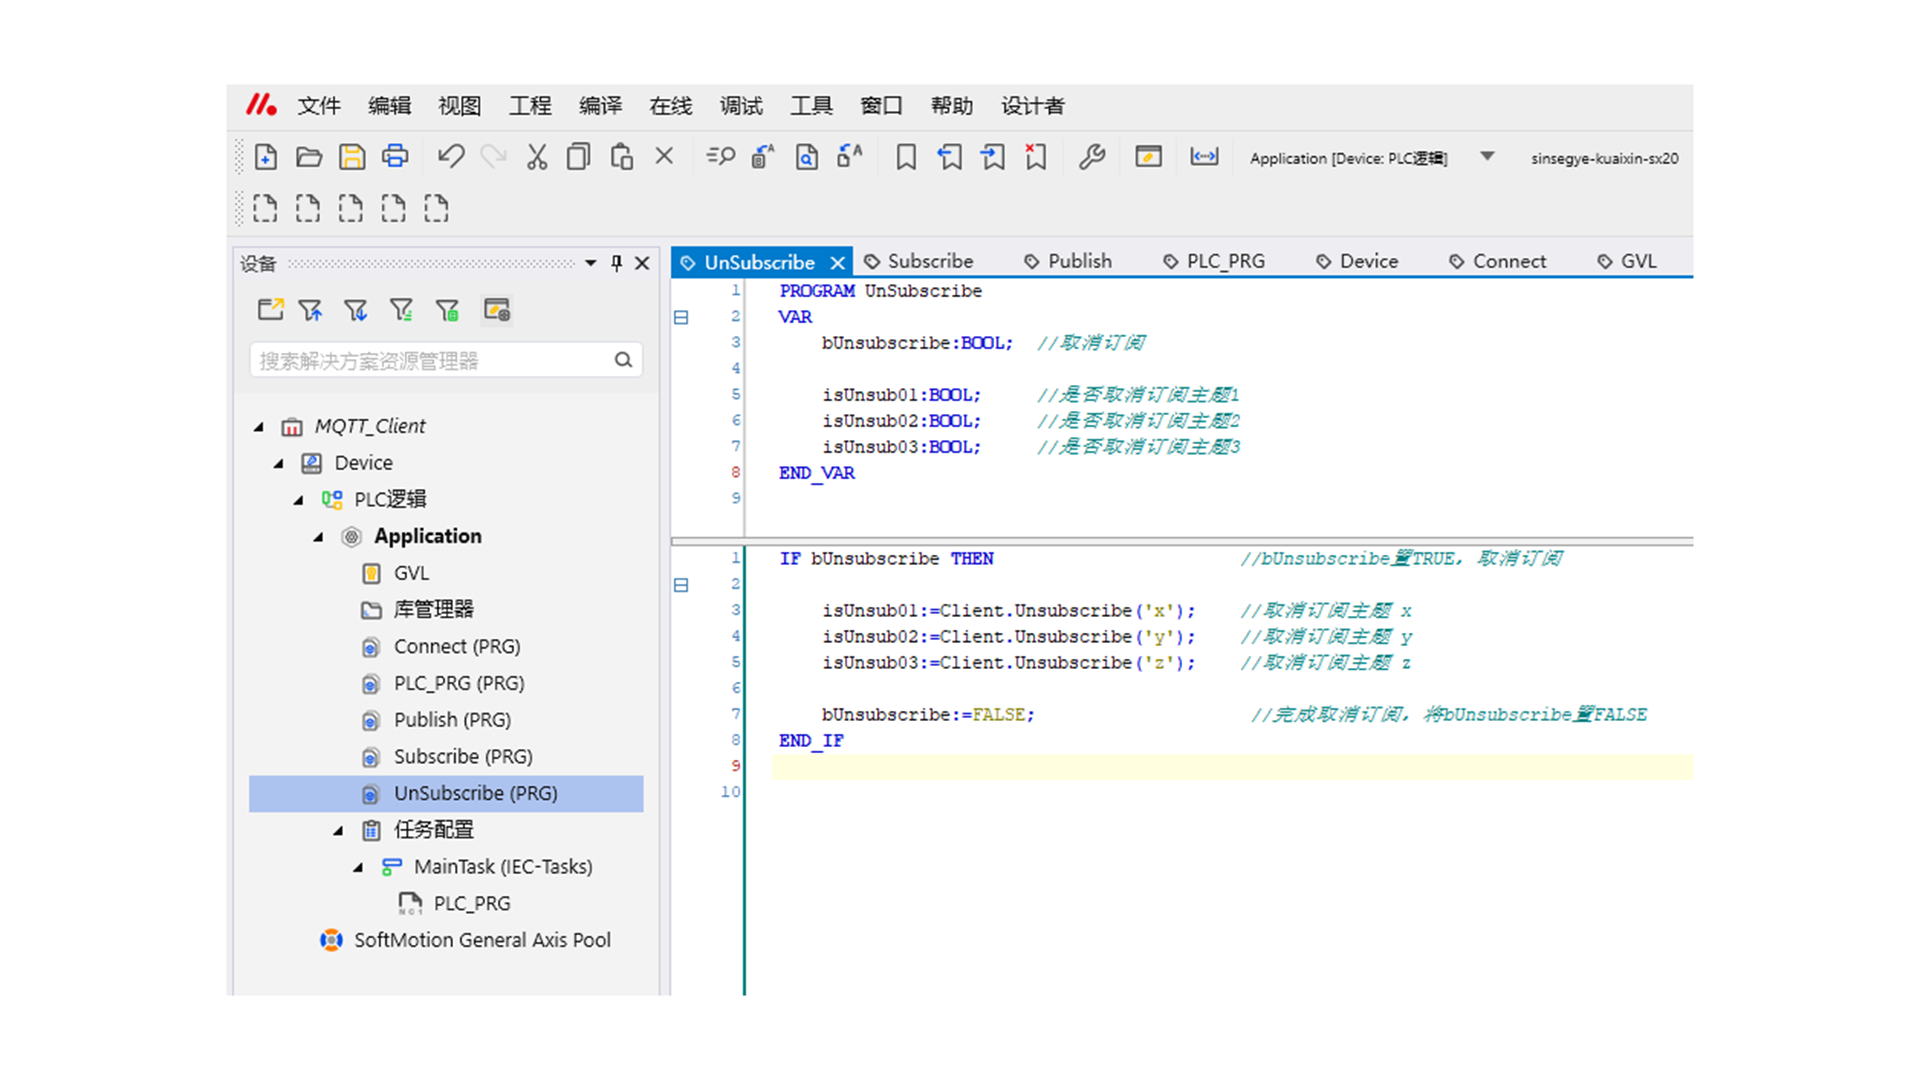Collapse the VAR declaration fold marker
Viewport: 1920px width, 1080px height.
coord(681,317)
